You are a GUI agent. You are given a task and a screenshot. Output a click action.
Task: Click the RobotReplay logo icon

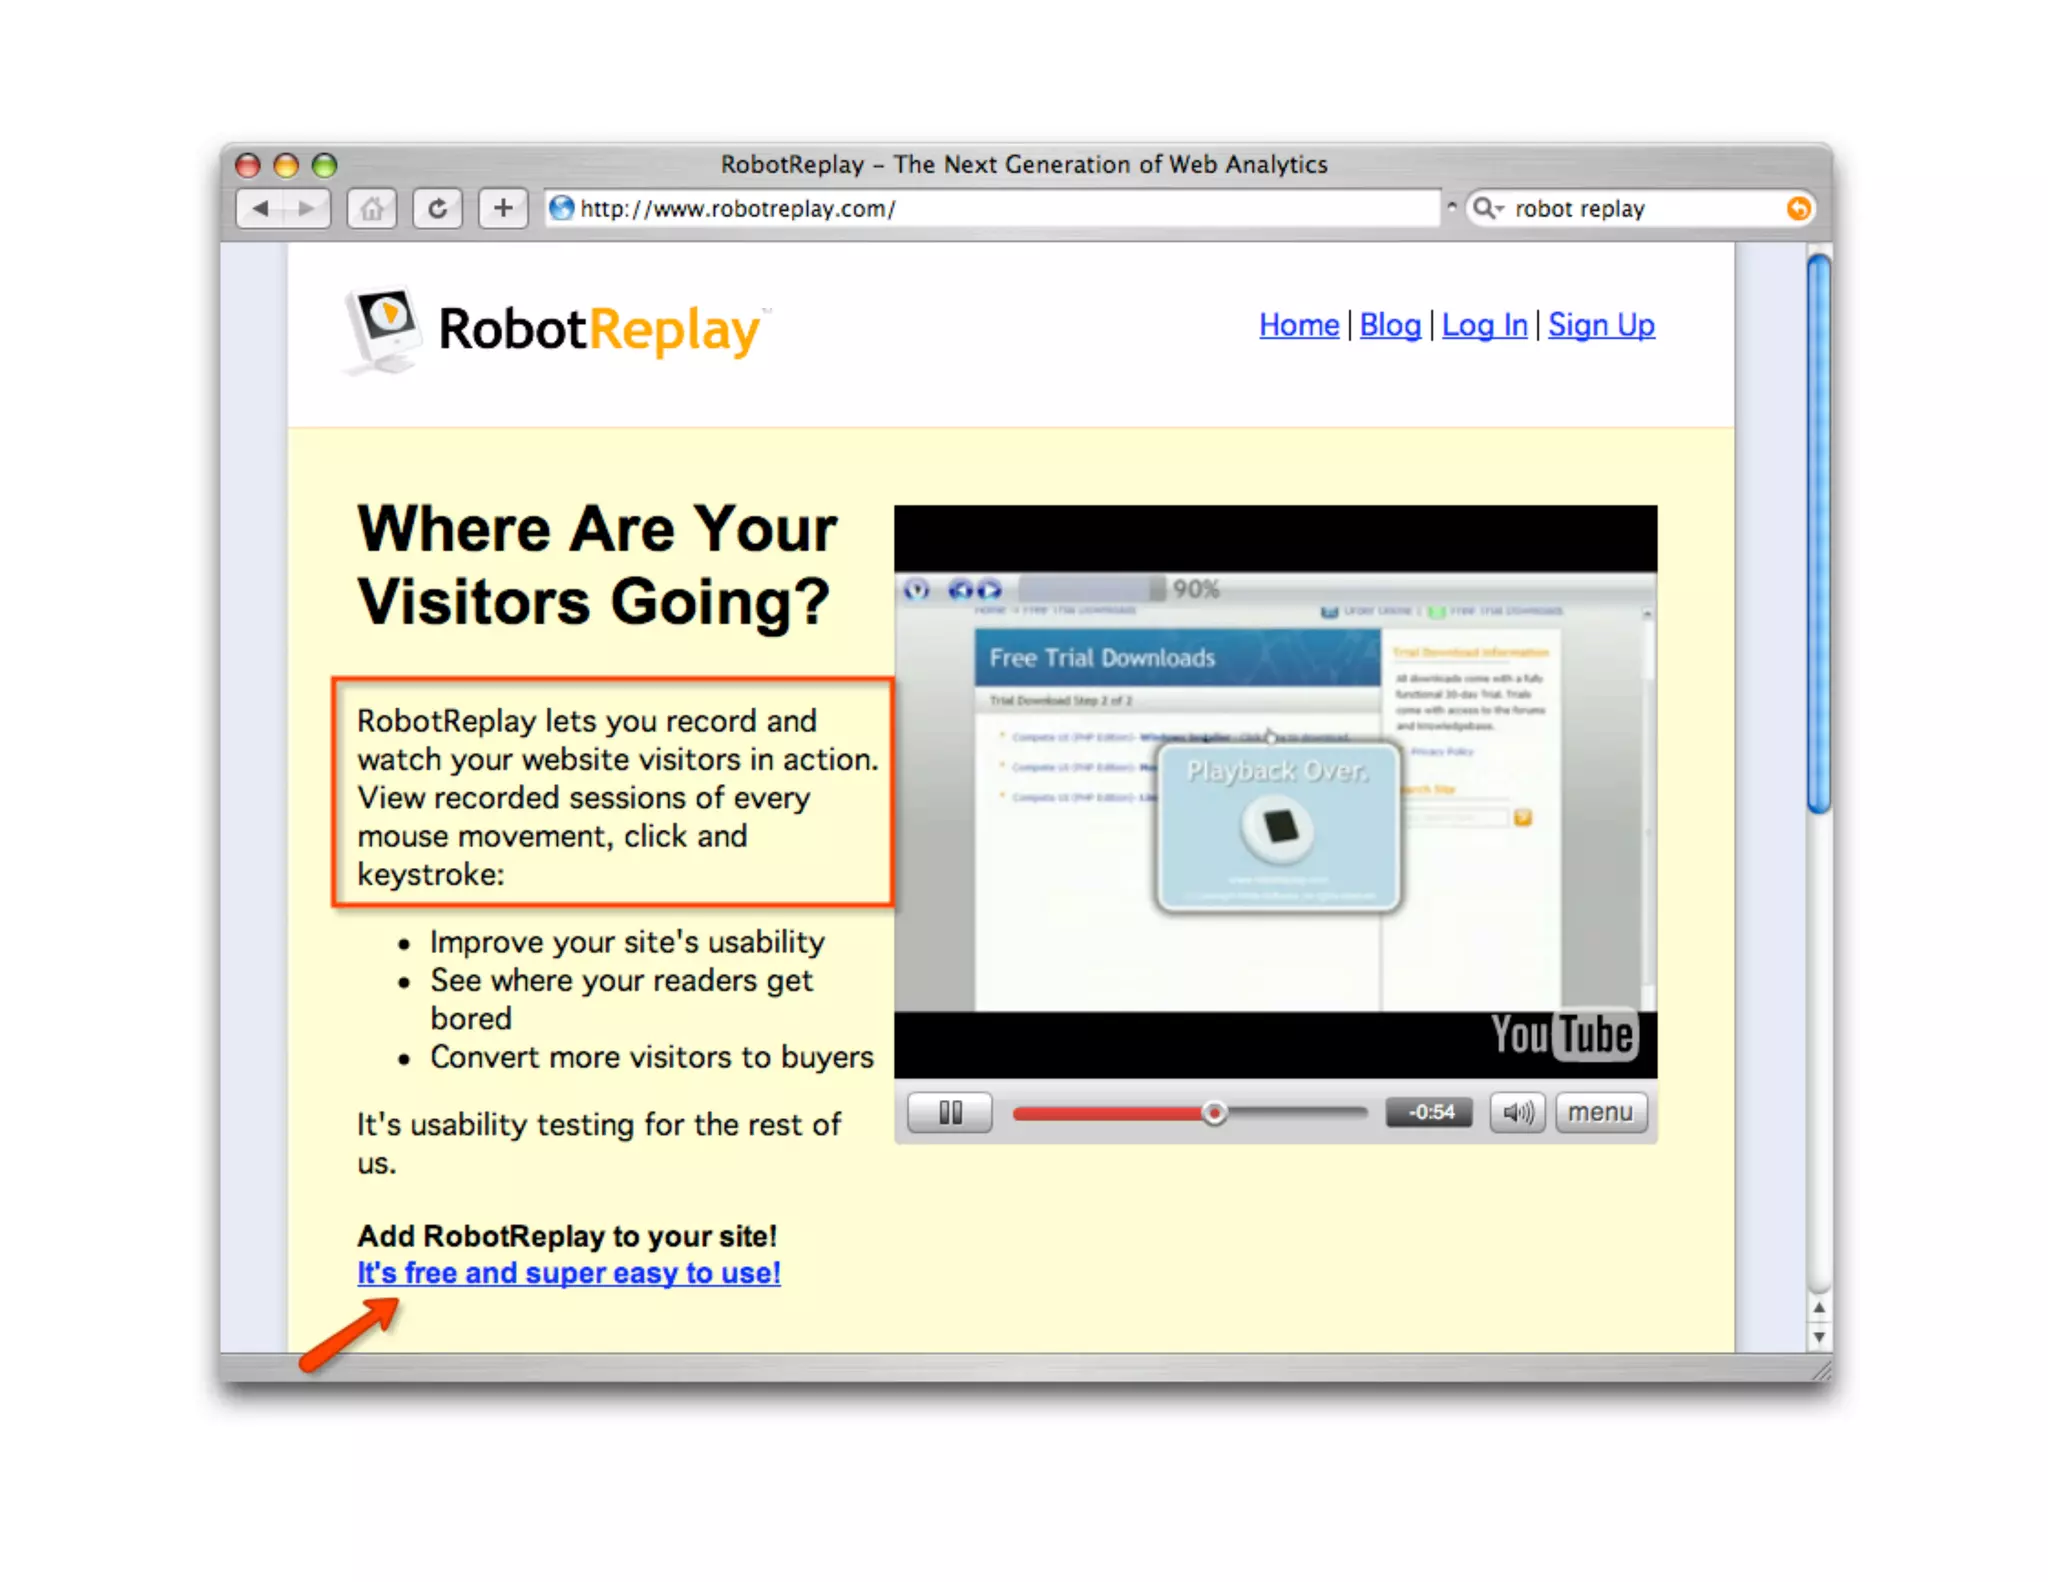coord(384,329)
